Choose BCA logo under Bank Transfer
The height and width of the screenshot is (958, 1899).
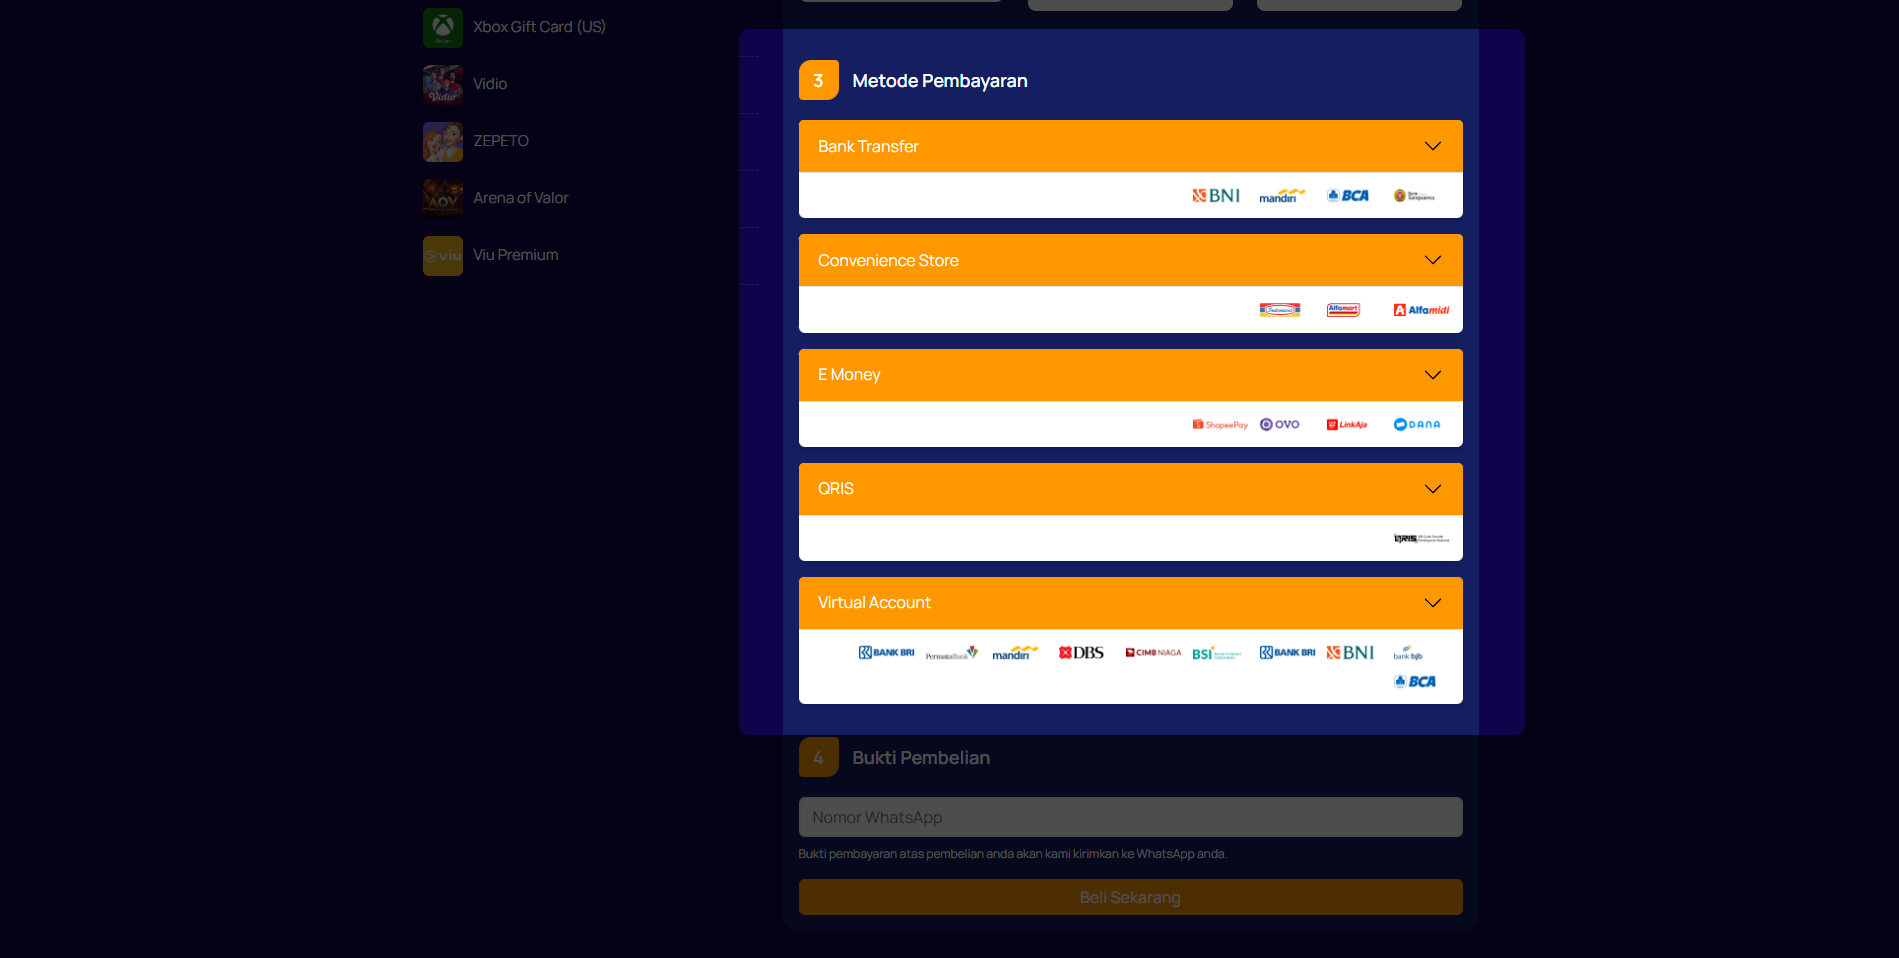[x=1348, y=196]
